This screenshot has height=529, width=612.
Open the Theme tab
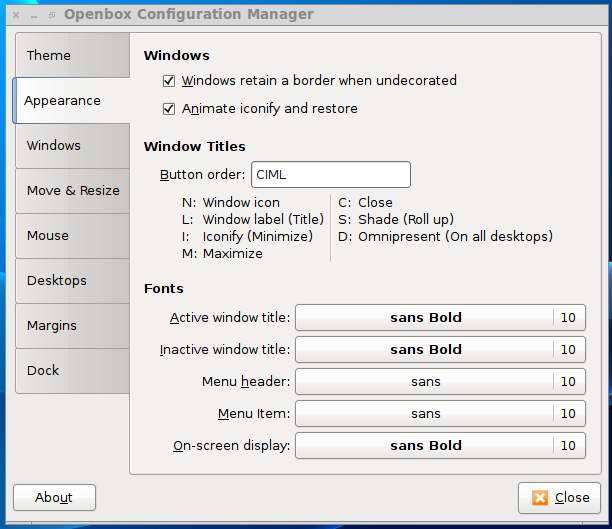(x=73, y=55)
